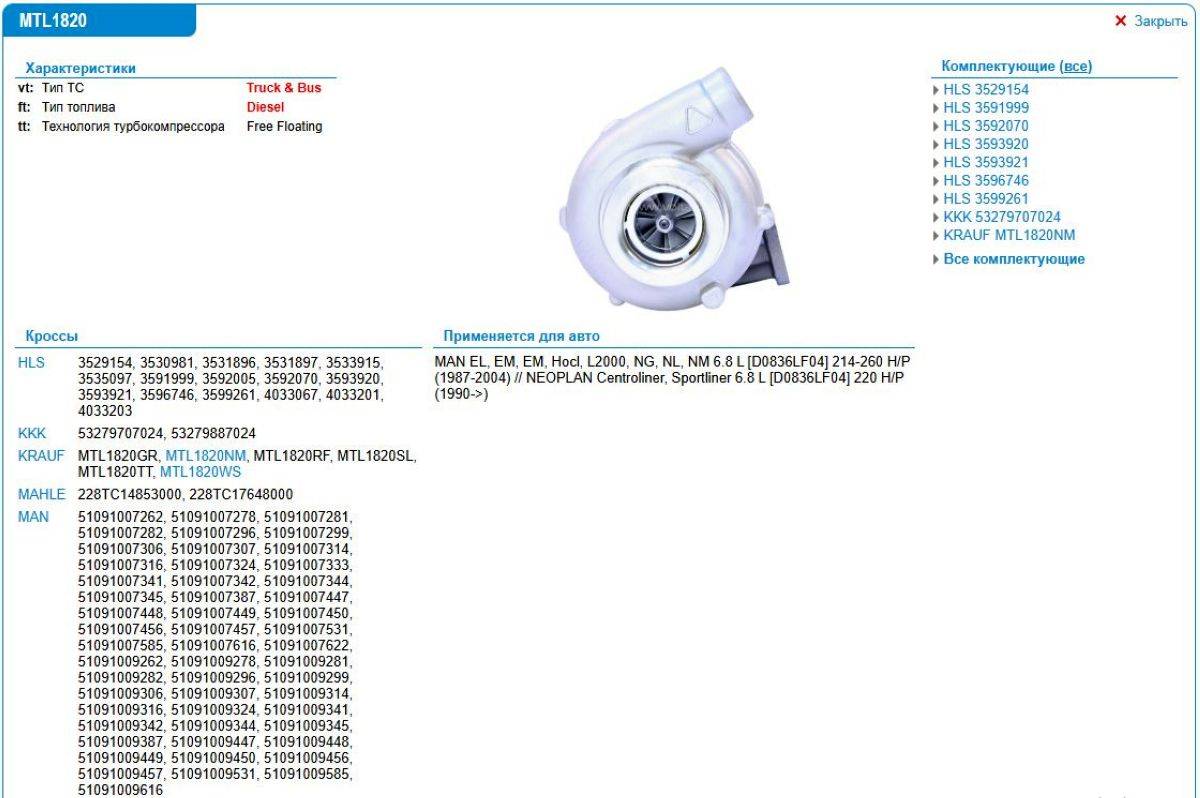
Task: Click the 'все' link in Комплектующие header
Action: click(1075, 67)
